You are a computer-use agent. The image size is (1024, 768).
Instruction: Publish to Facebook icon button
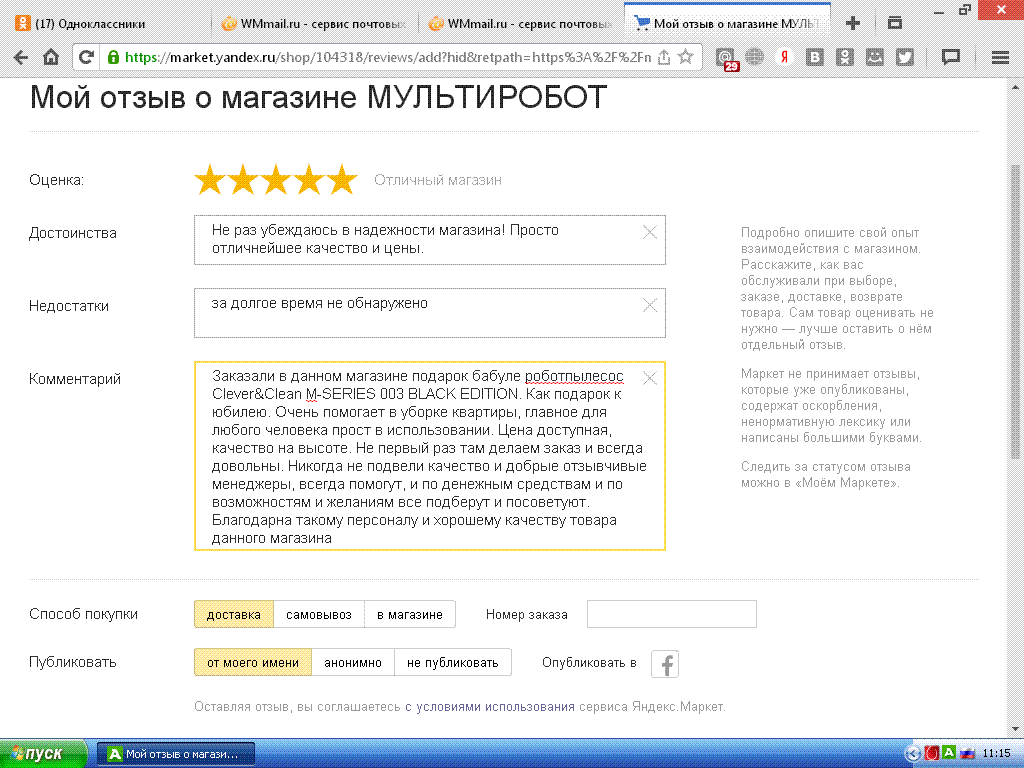[x=665, y=664]
